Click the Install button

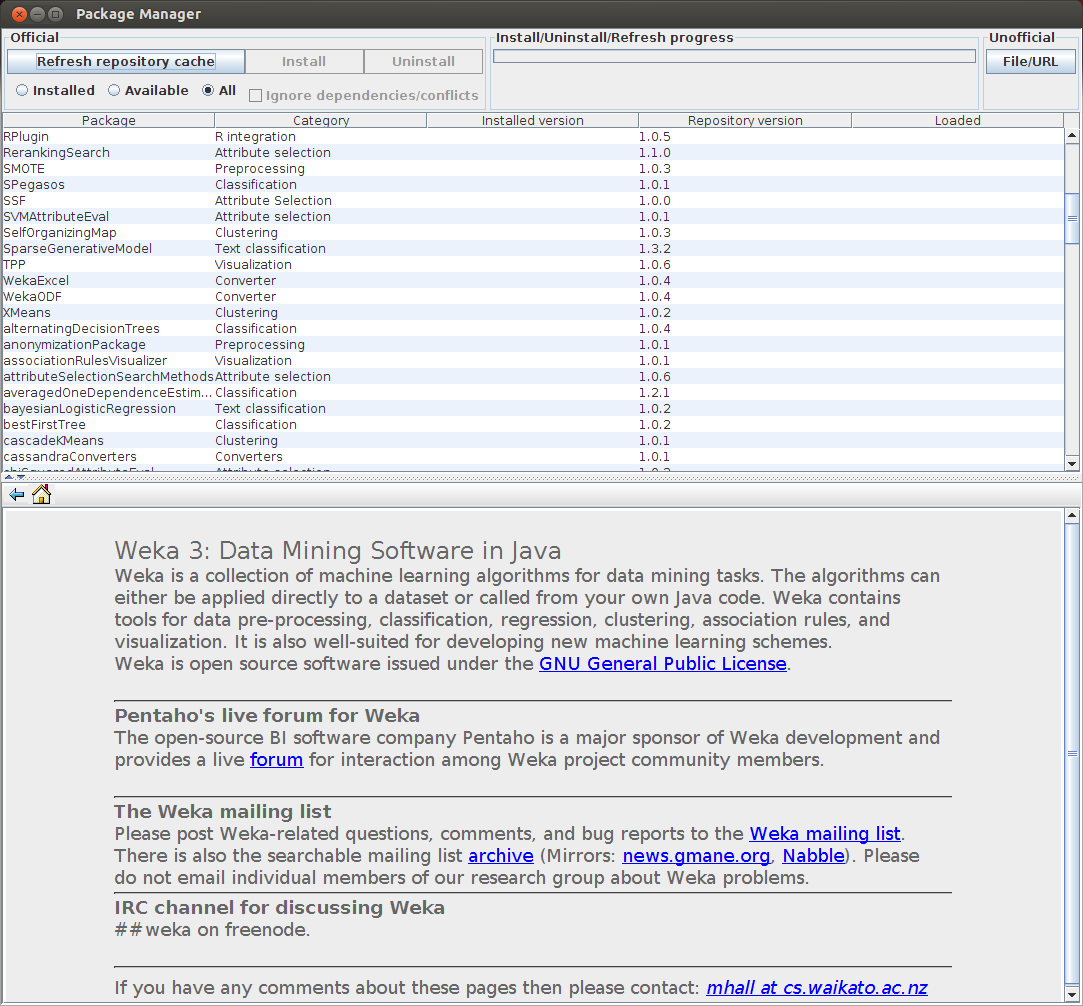tap(304, 61)
